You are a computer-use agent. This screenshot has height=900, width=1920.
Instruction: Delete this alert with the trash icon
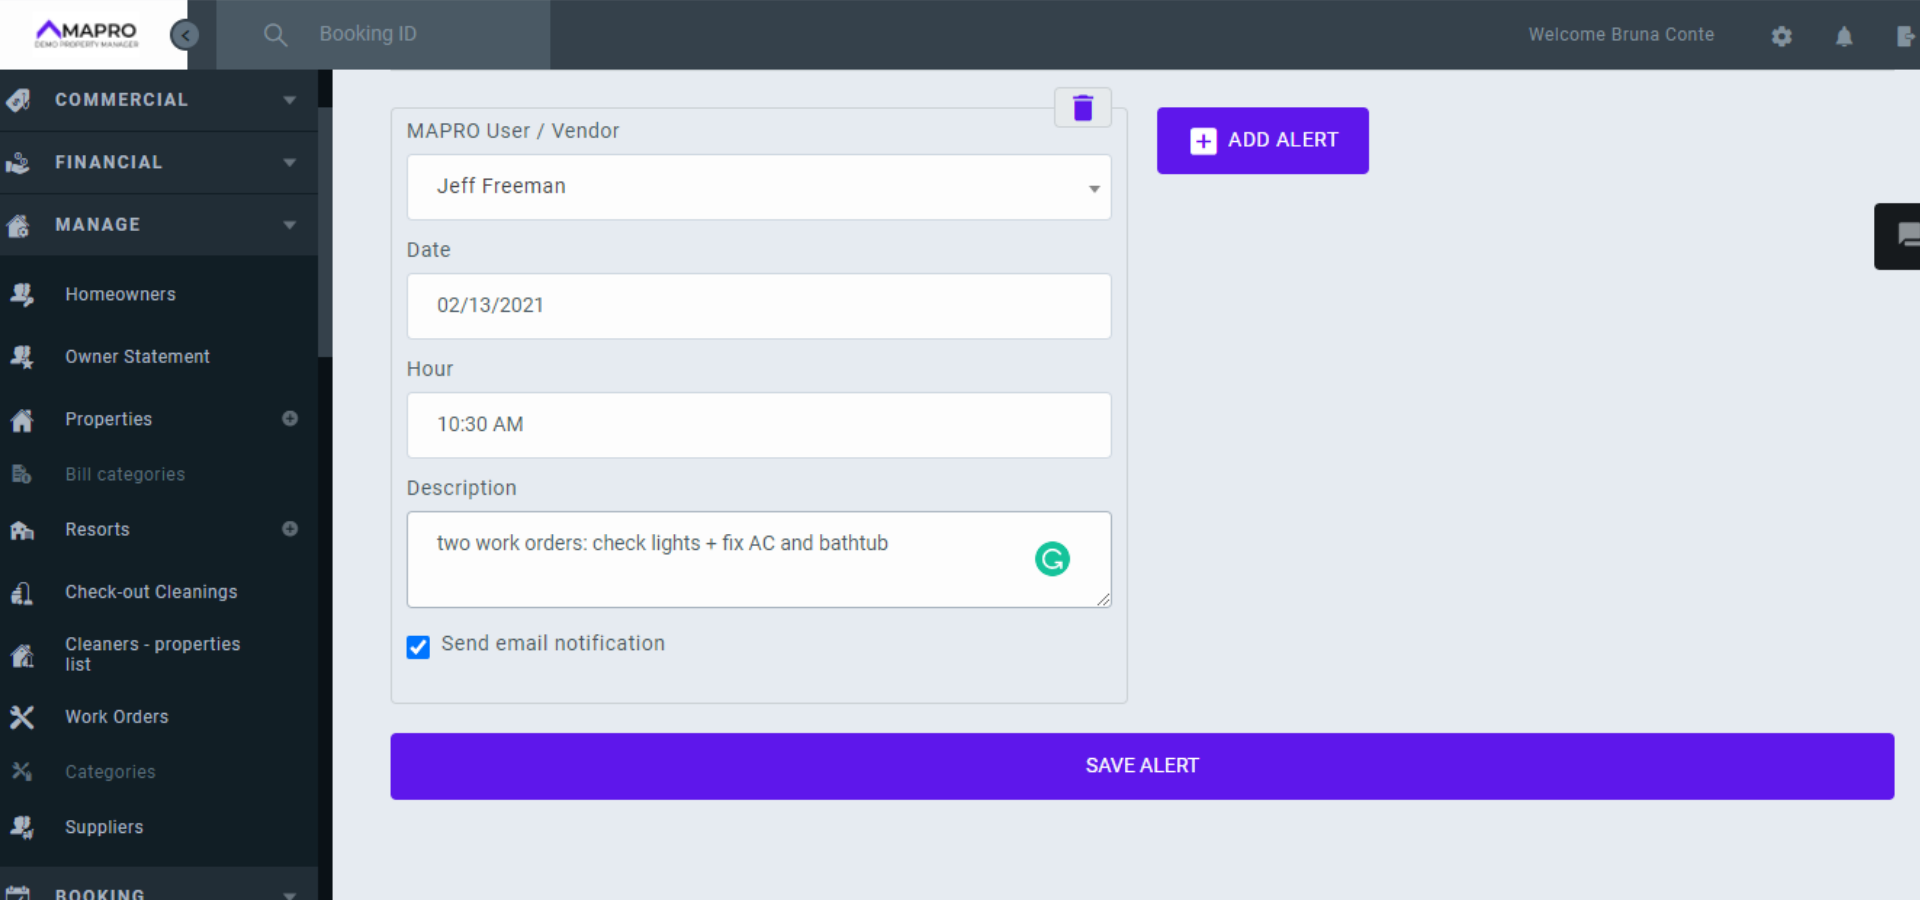click(1082, 108)
